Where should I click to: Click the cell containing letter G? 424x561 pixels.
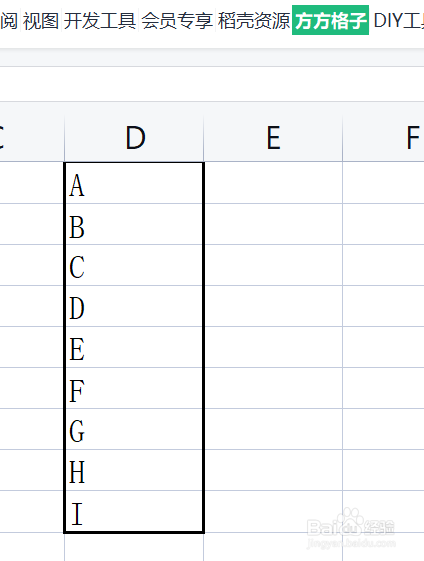pyautogui.click(x=134, y=429)
